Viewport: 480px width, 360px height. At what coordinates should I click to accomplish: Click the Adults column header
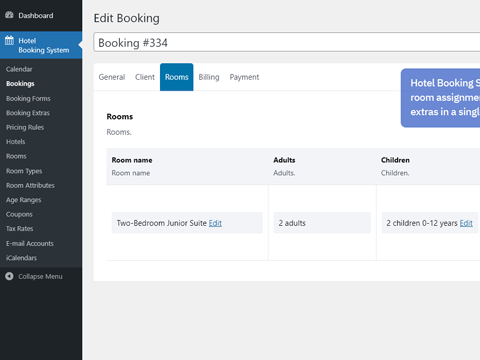[284, 160]
